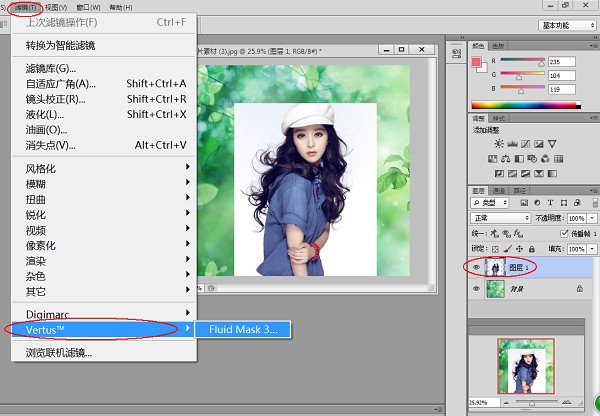Open the 视图(V) menu
This screenshot has height=416, width=600.
click(x=56, y=8)
